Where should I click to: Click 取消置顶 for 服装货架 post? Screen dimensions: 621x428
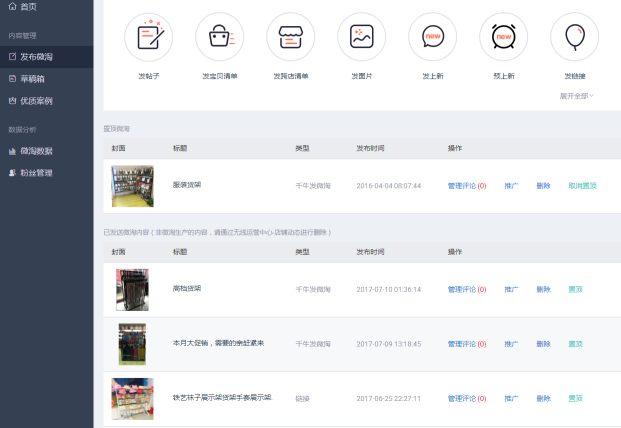pos(582,186)
